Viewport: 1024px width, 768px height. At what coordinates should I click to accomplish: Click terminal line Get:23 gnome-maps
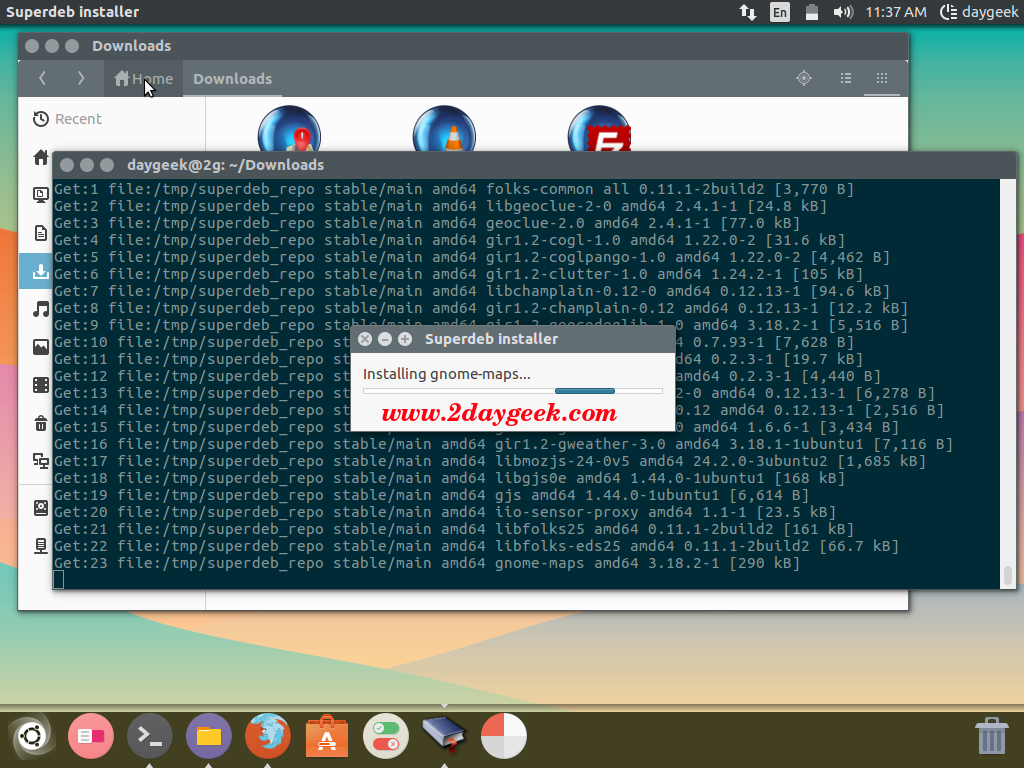click(x=426, y=563)
